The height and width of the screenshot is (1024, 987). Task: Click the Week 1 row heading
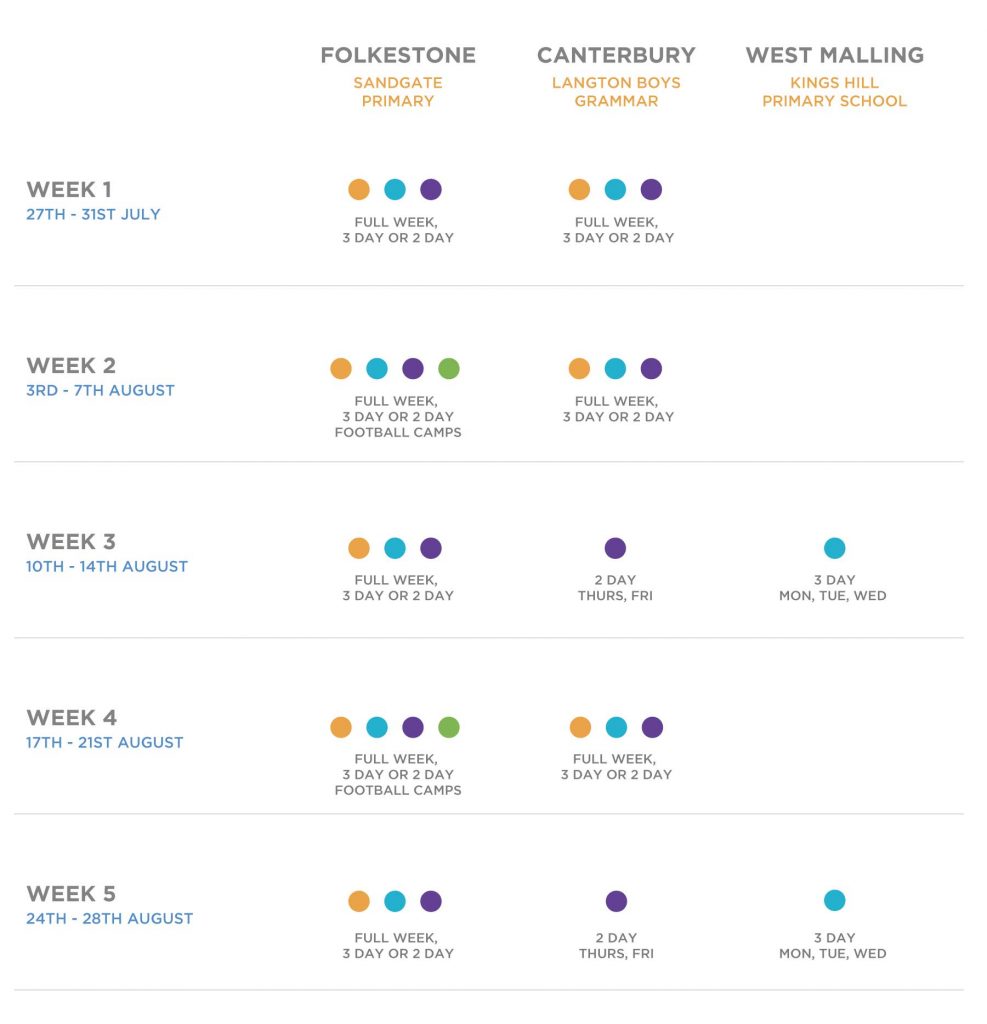69,189
